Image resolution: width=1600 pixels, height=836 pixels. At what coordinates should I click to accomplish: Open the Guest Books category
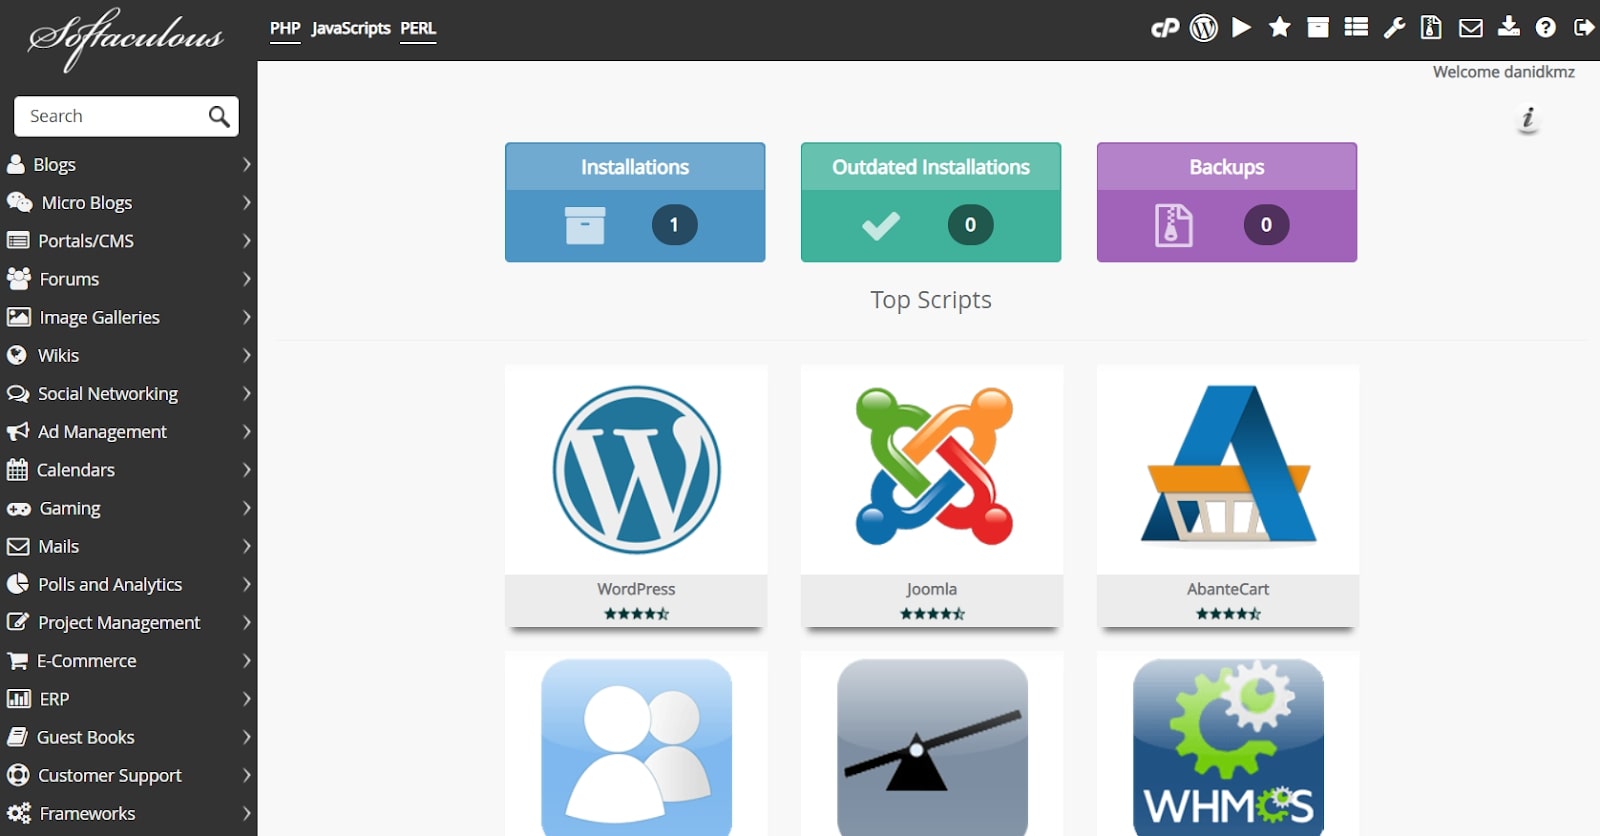coord(128,737)
